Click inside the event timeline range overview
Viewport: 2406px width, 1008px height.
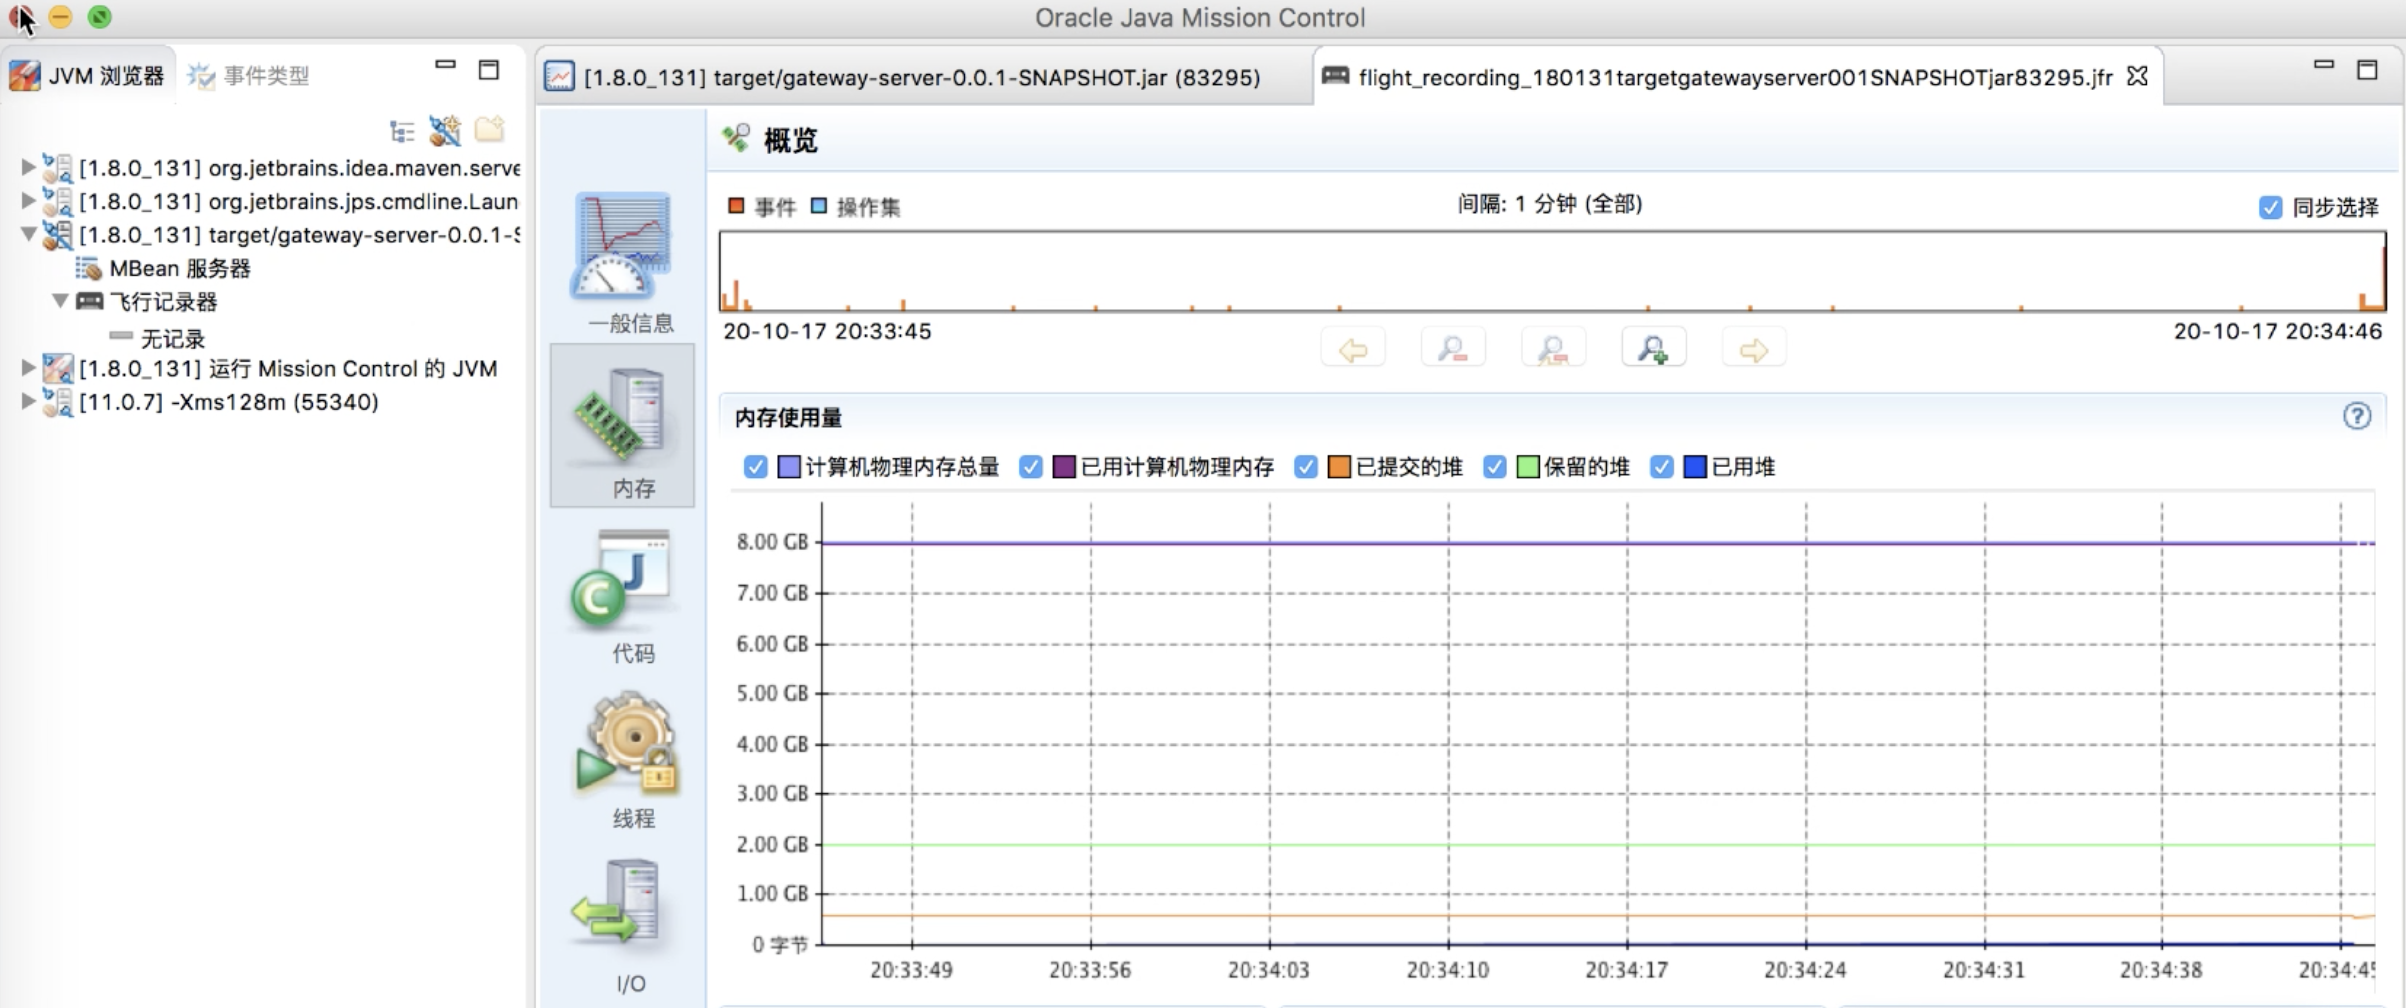[1553, 271]
